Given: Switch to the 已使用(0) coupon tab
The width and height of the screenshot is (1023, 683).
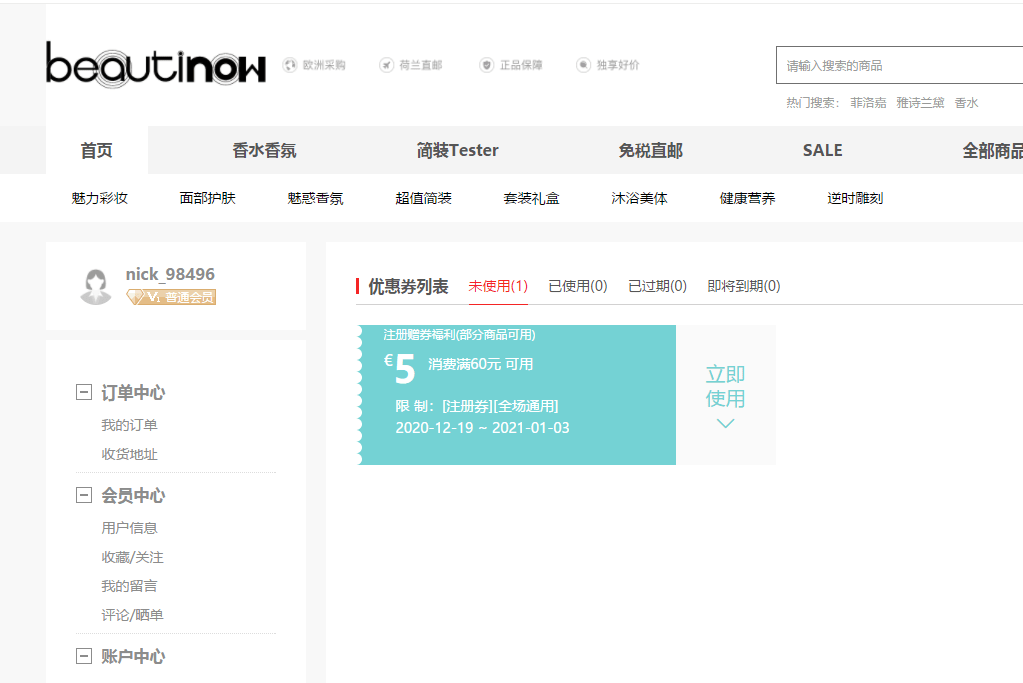Looking at the screenshot, I should coord(578,286).
